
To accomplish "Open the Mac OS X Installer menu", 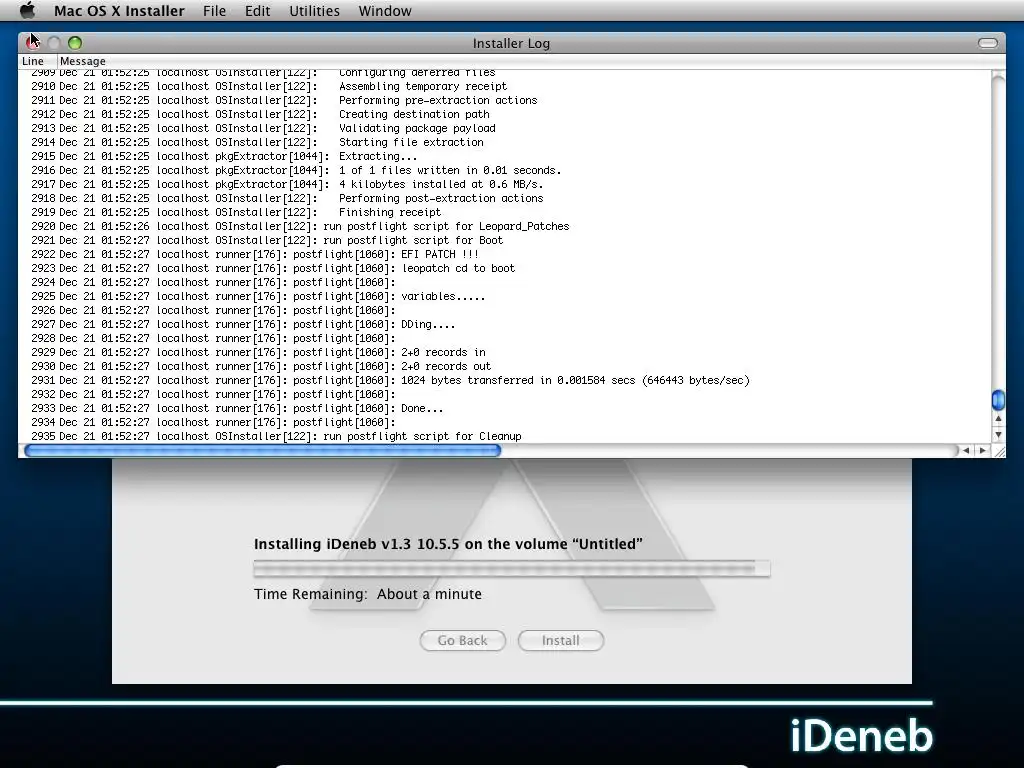I will 119,11.
